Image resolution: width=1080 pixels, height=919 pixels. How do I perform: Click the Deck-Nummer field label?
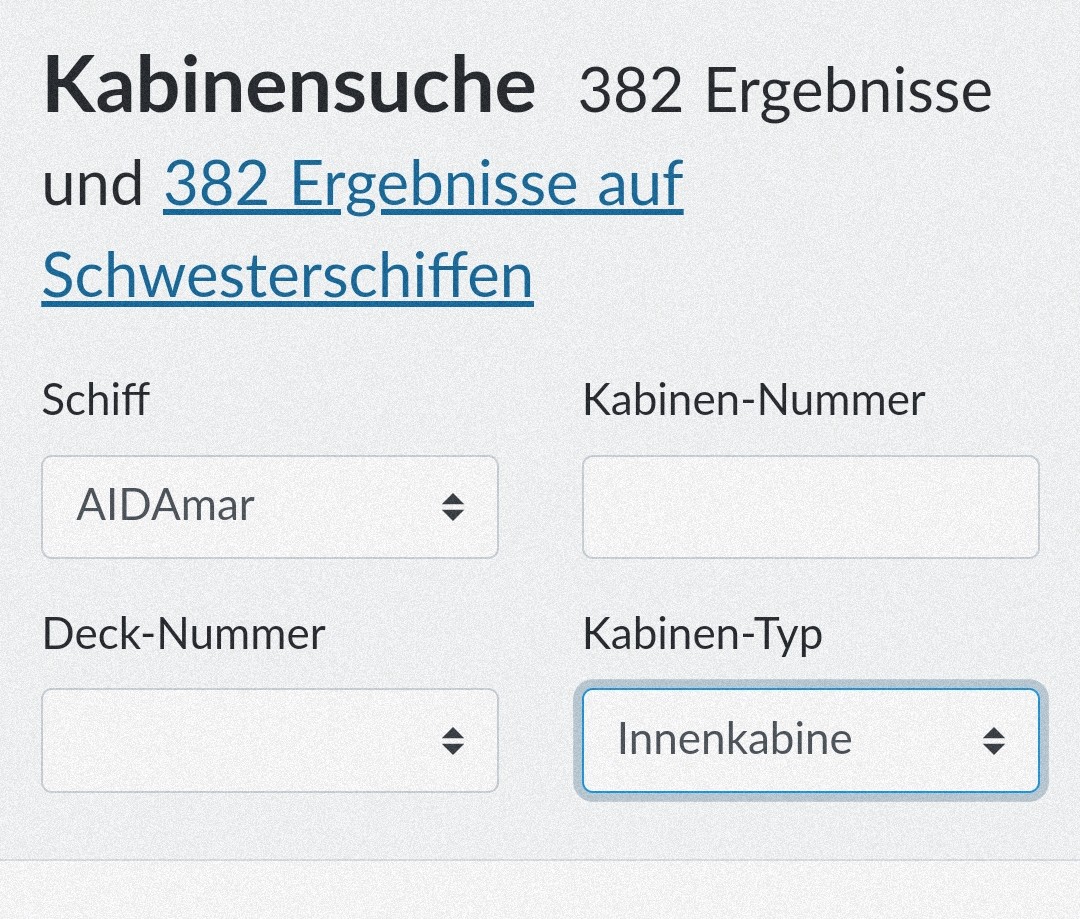tap(184, 634)
